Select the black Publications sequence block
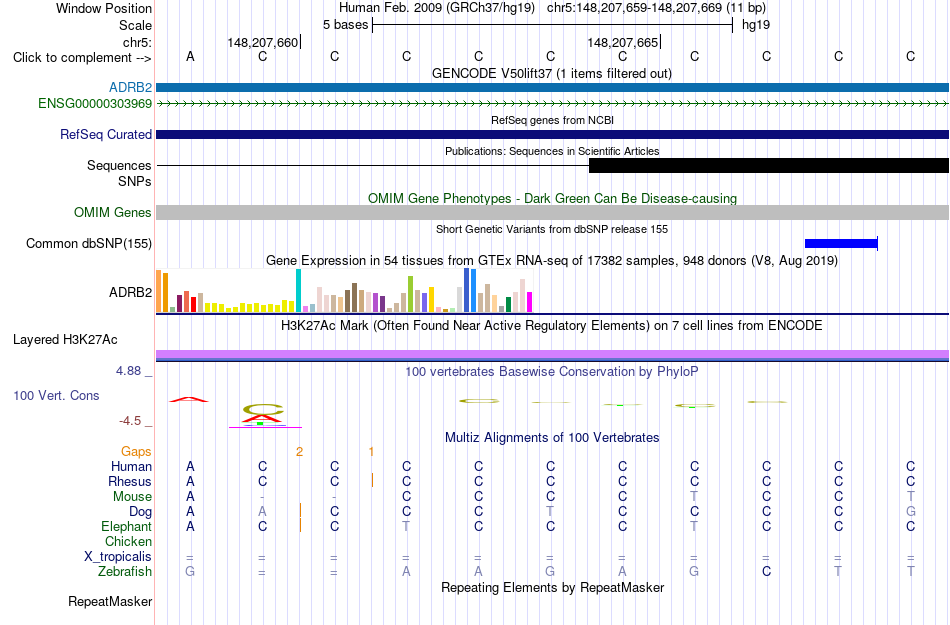The image size is (950, 625). [x=769, y=165]
